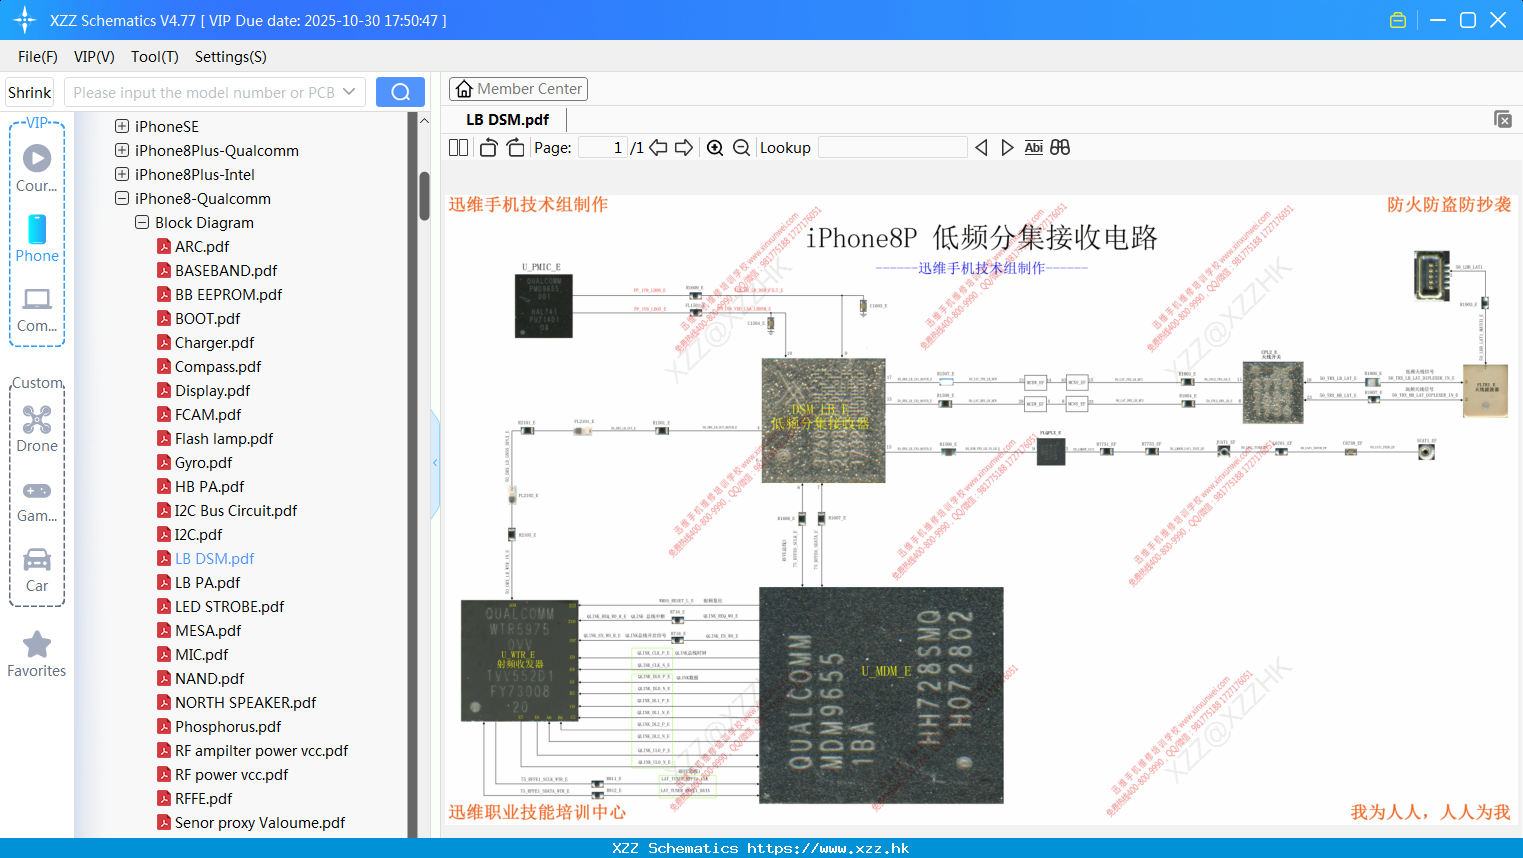Viewport: 1523px width, 858px height.
Task: Open Compass.pdf
Action: 218,366
